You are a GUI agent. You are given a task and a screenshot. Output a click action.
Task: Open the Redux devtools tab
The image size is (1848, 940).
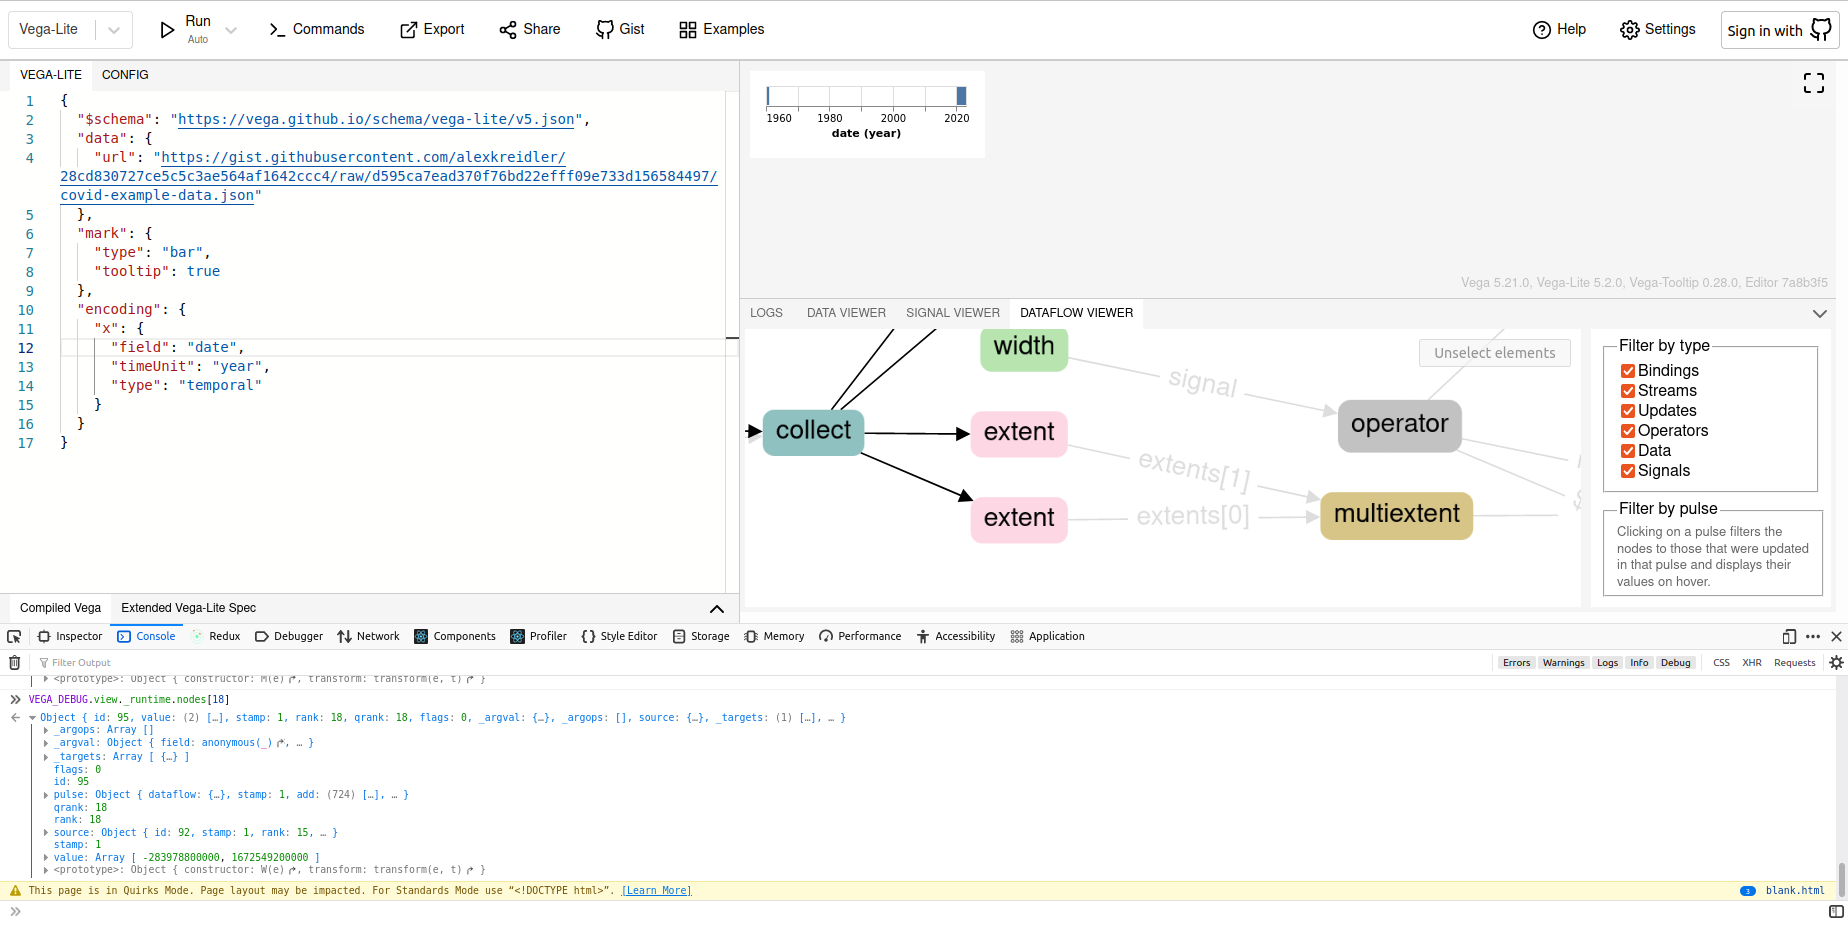click(x=216, y=637)
